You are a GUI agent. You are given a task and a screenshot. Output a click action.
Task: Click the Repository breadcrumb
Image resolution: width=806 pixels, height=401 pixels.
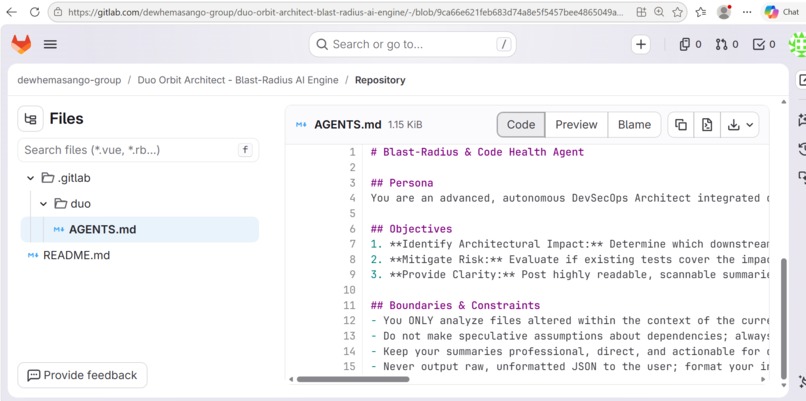380,80
